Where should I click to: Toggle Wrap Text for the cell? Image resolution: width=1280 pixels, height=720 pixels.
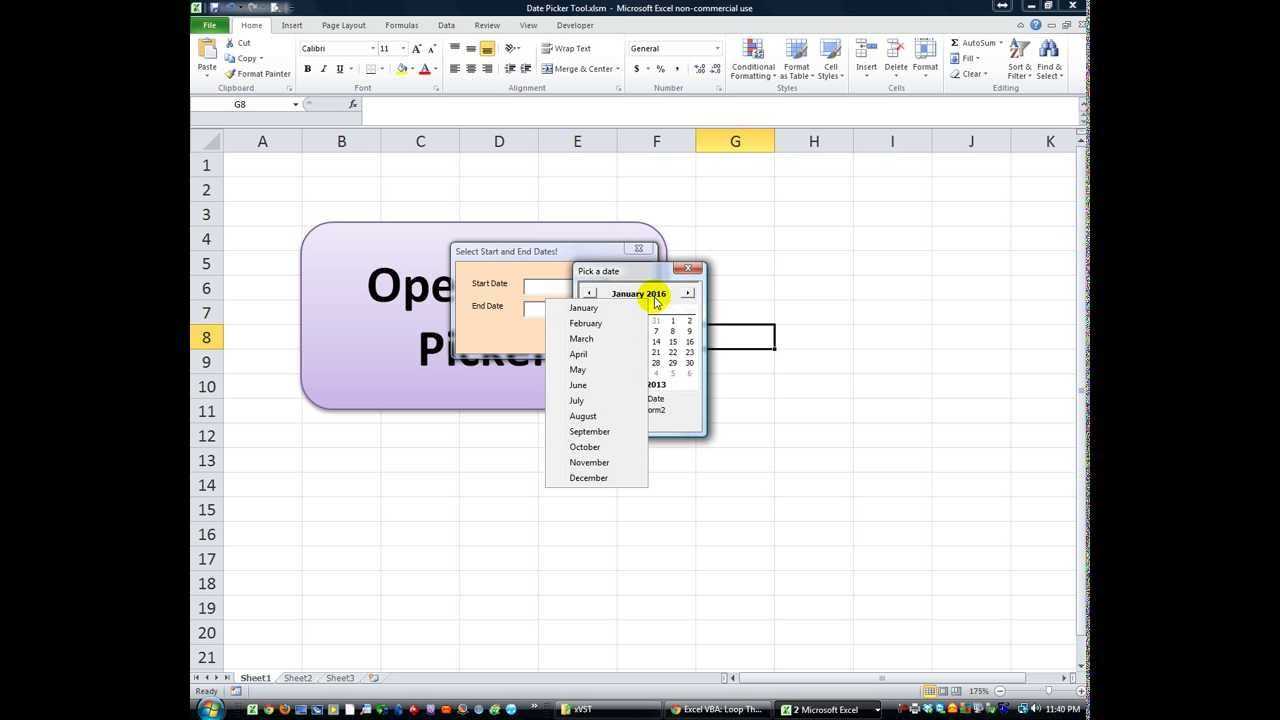[x=566, y=49]
